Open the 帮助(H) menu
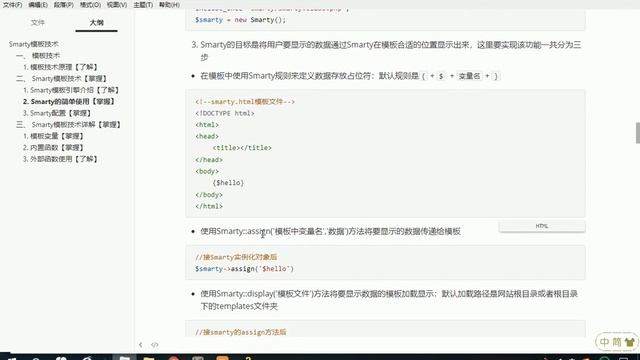The height and width of the screenshot is (360, 640). [x=169, y=5]
